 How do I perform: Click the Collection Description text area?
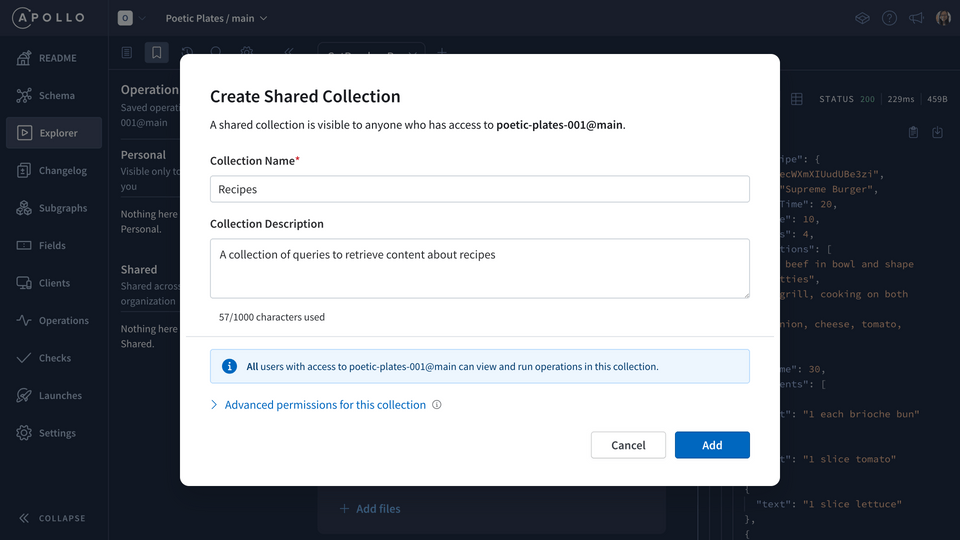[479, 269]
